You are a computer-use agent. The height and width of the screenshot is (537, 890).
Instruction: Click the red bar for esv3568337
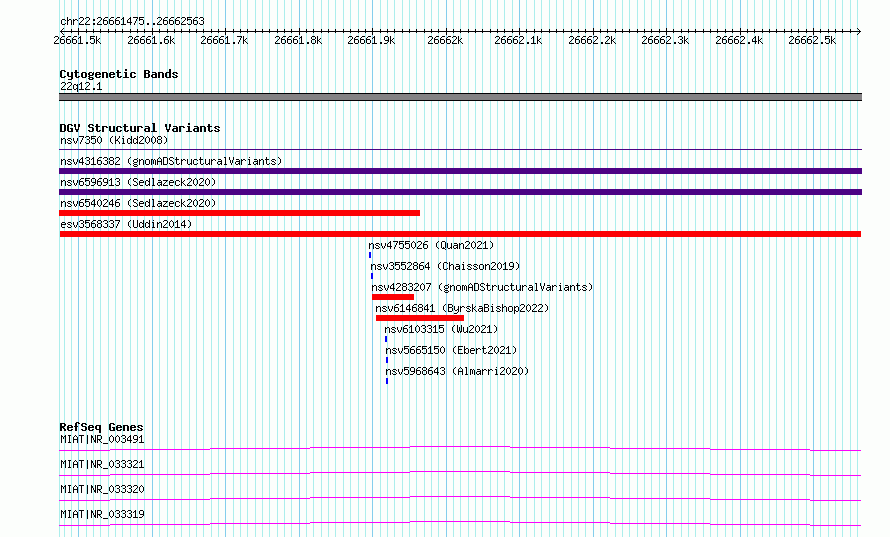point(460,234)
